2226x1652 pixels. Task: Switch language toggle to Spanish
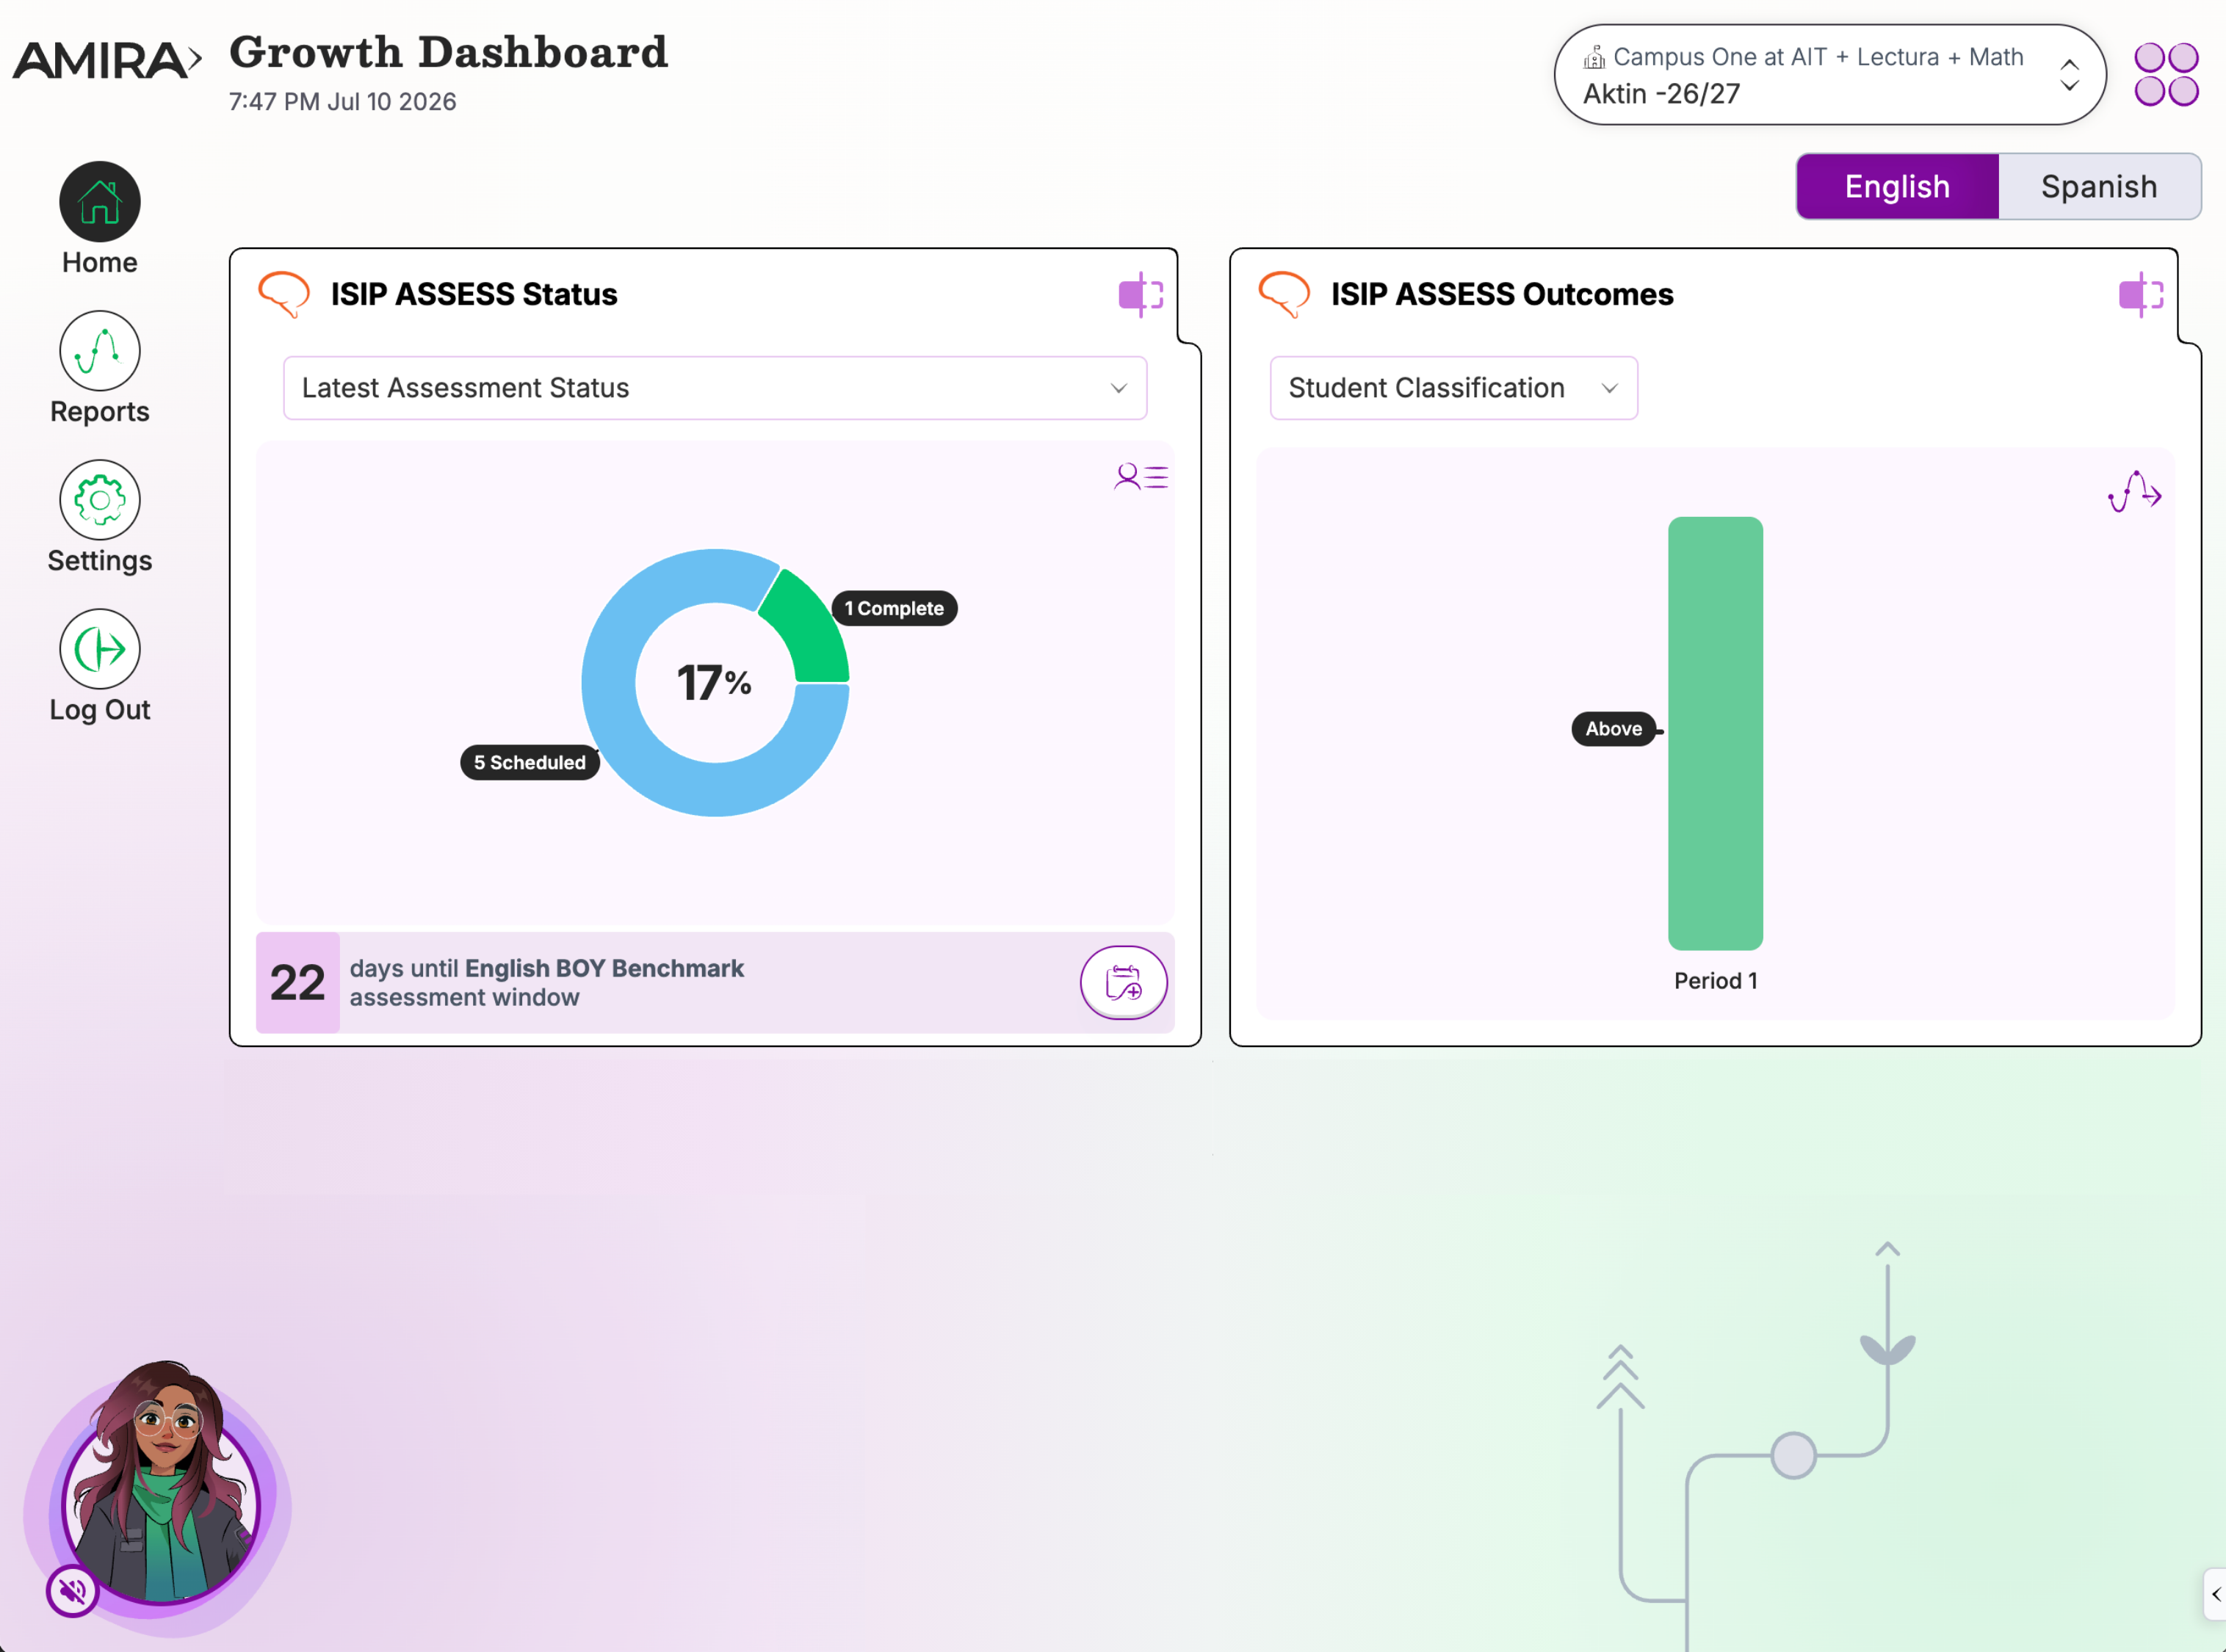2099,186
